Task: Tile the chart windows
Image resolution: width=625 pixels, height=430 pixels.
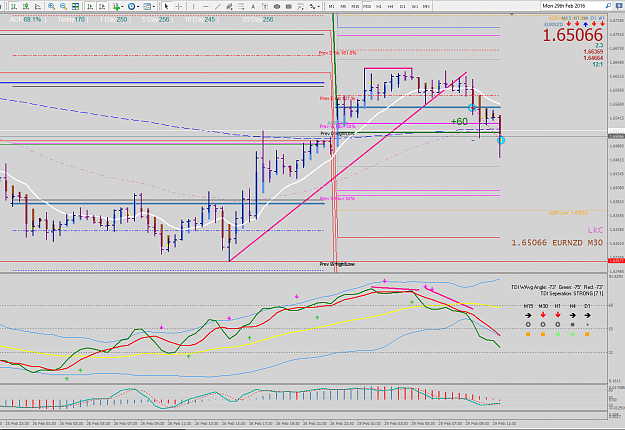Action: click(75, 6)
